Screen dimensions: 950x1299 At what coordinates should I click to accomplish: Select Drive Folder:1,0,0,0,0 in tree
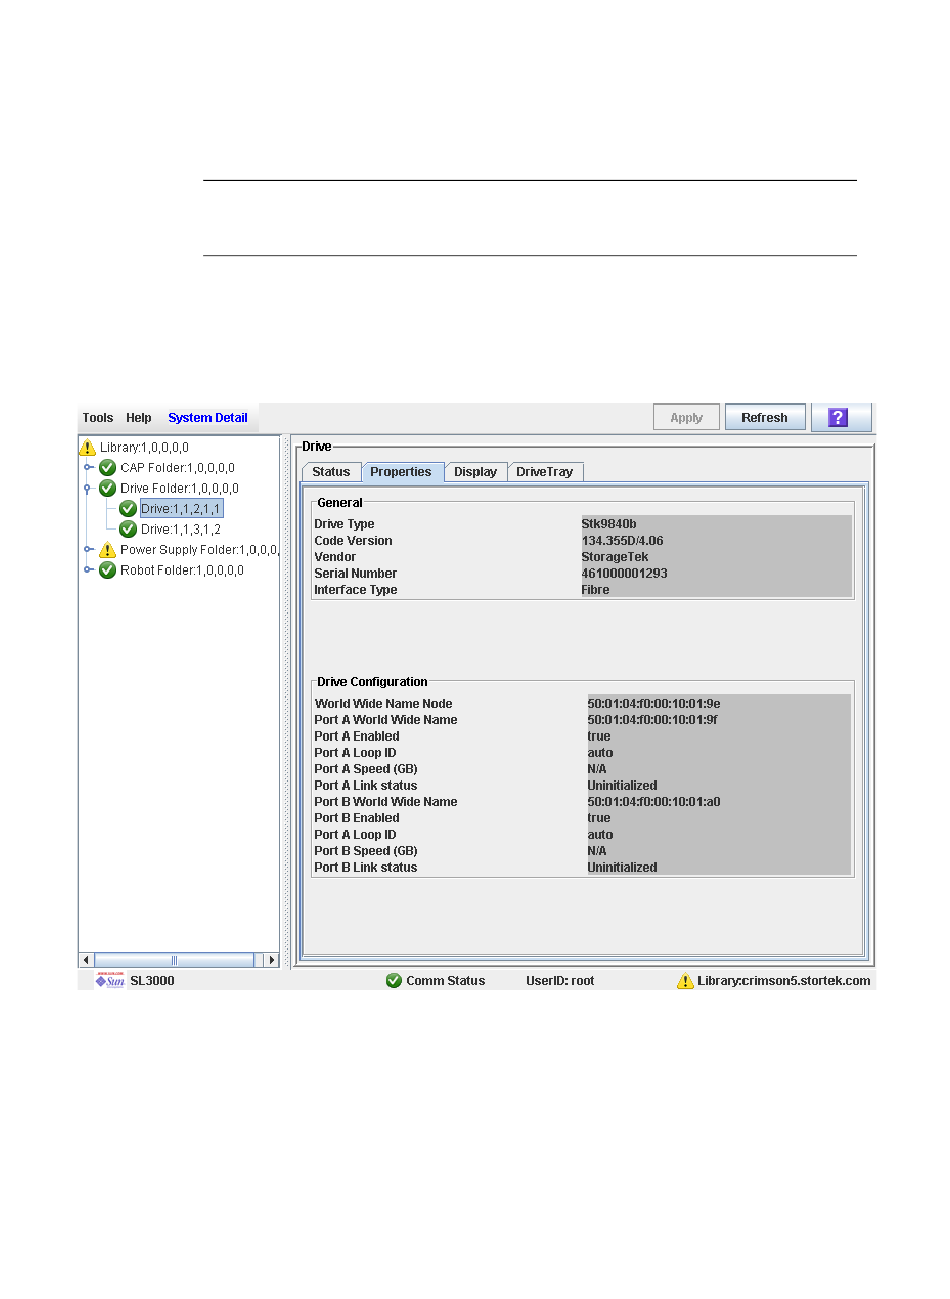180,488
